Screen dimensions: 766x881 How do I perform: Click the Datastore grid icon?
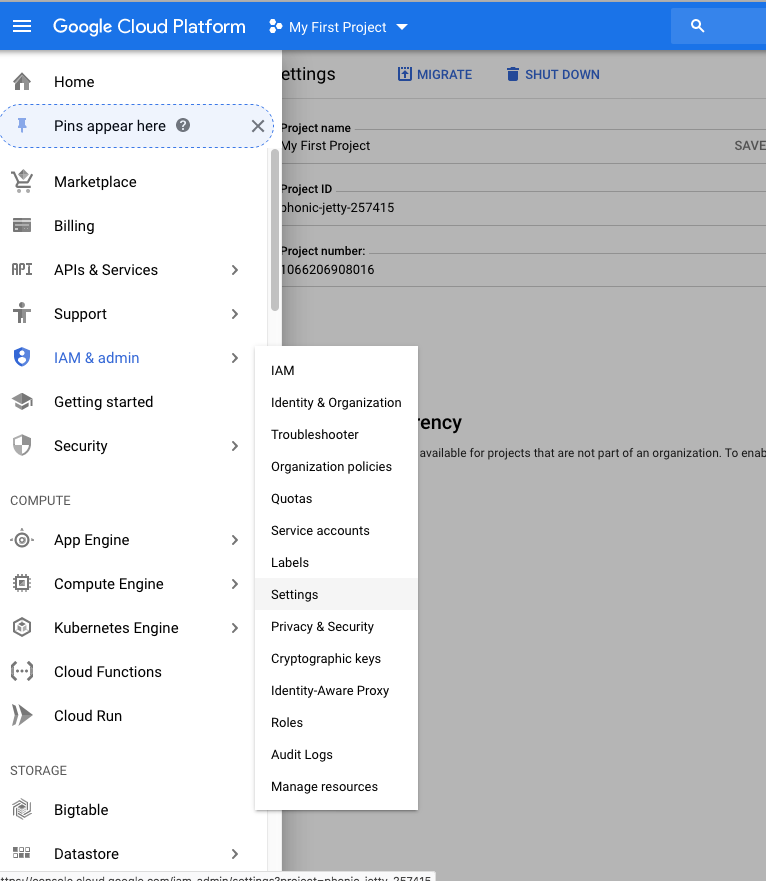(x=22, y=853)
